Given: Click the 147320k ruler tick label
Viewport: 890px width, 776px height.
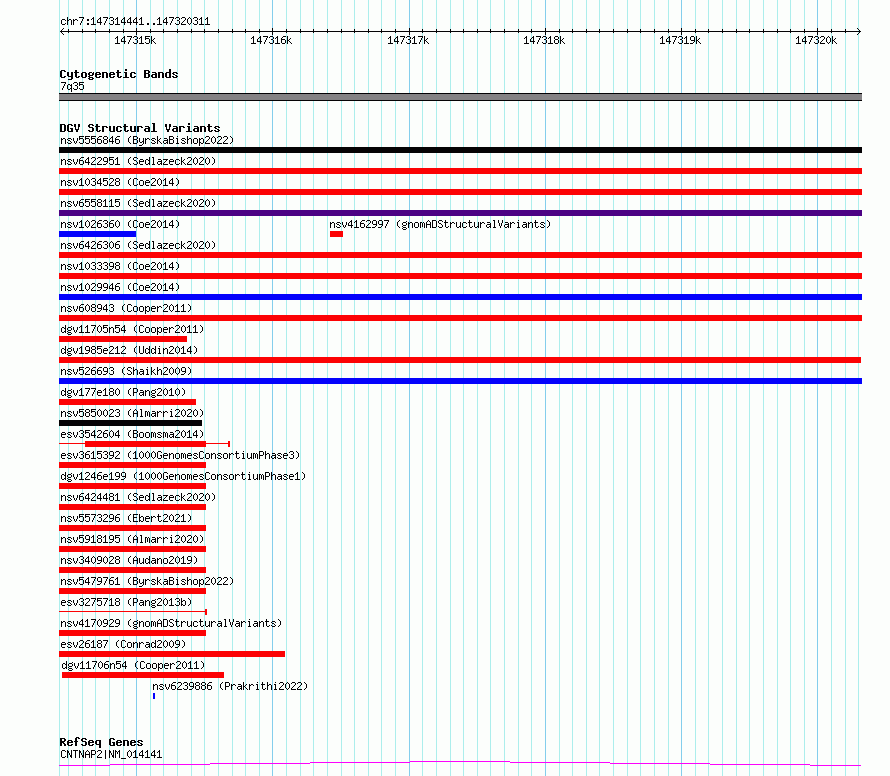Looking at the screenshot, I should pyautogui.click(x=816, y=40).
